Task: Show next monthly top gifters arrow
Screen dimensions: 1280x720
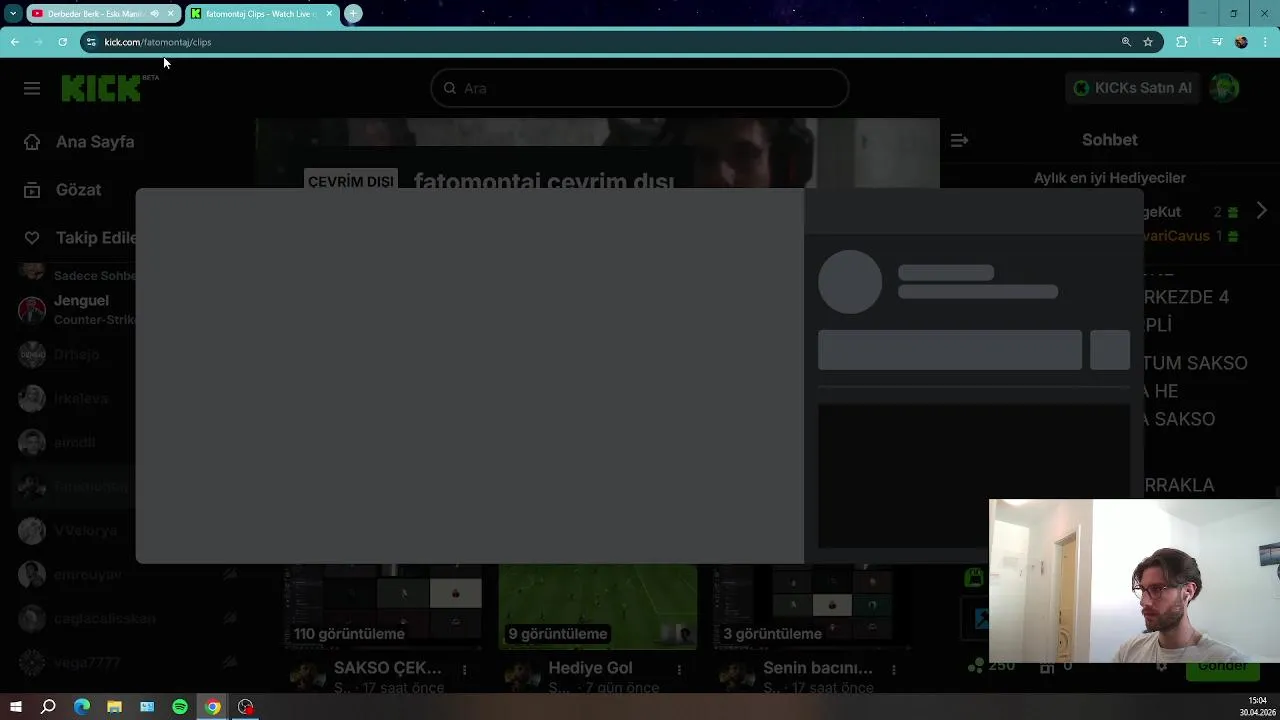Action: pos(1261,211)
